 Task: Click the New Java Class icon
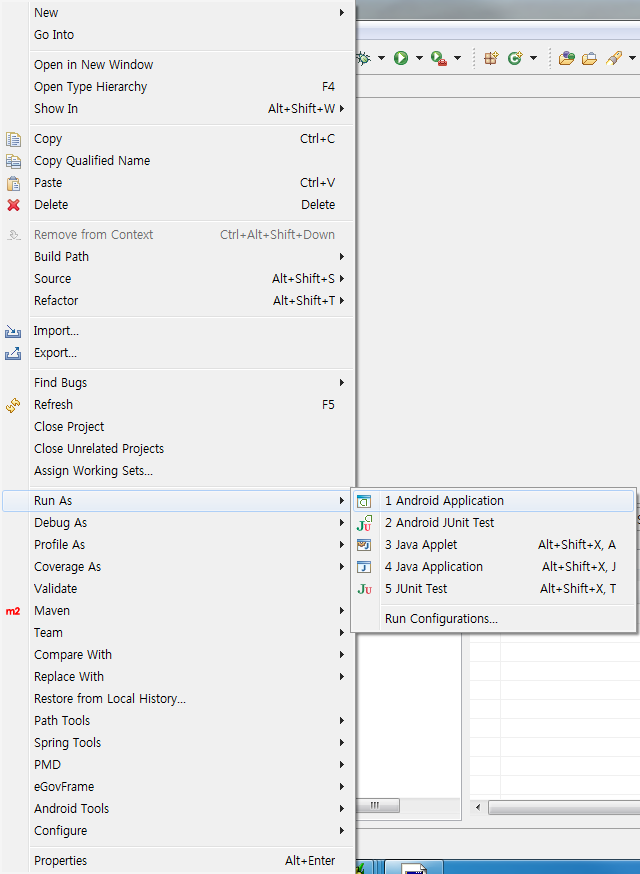coord(515,58)
